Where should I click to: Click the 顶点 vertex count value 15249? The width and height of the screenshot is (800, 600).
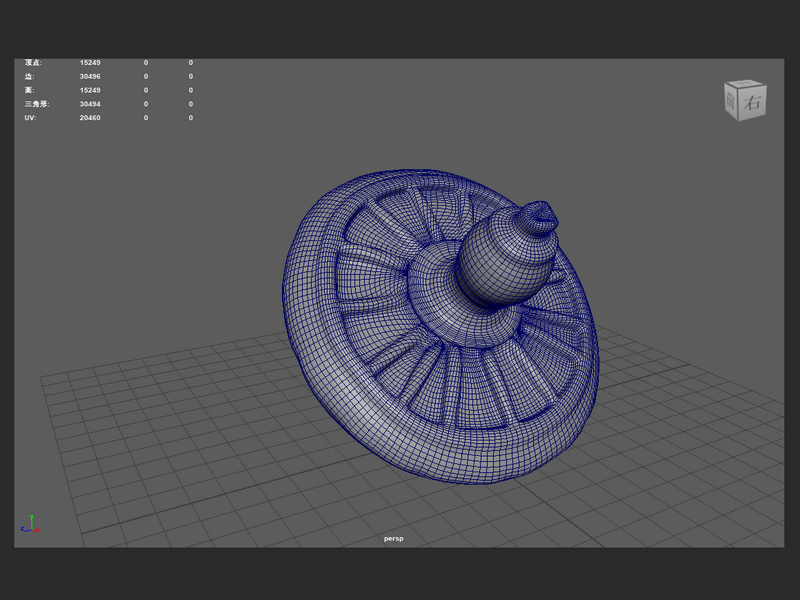(90, 63)
